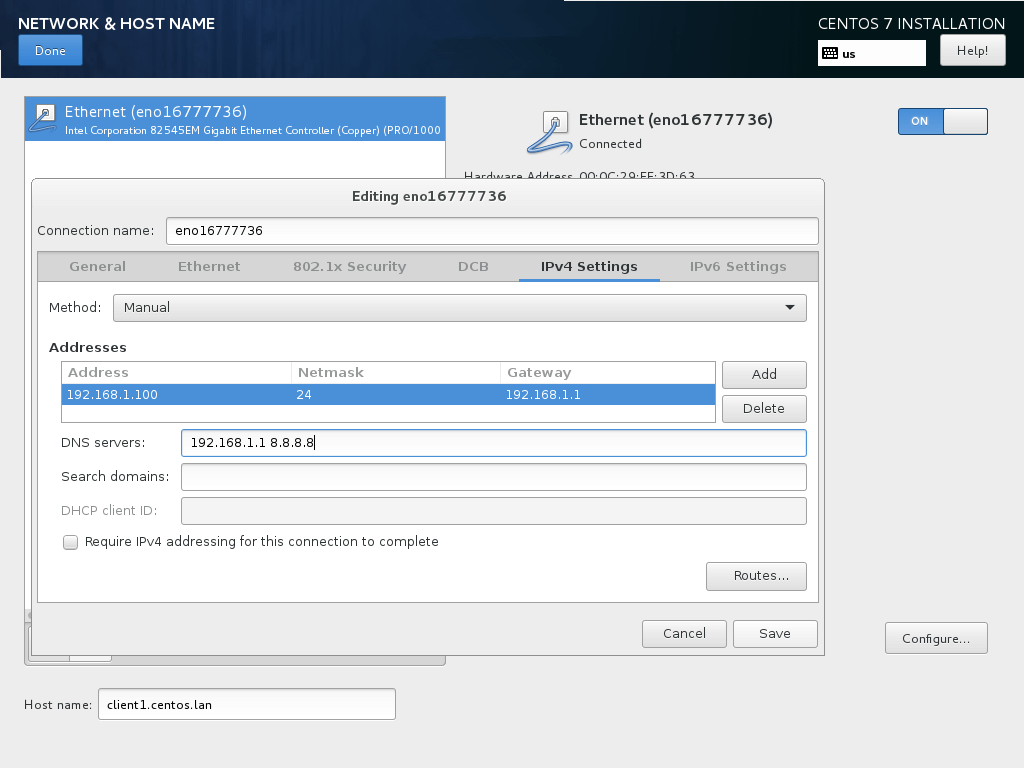1024x768 pixels.
Task: Open the Method dropdown showing Manual
Action: (459, 307)
